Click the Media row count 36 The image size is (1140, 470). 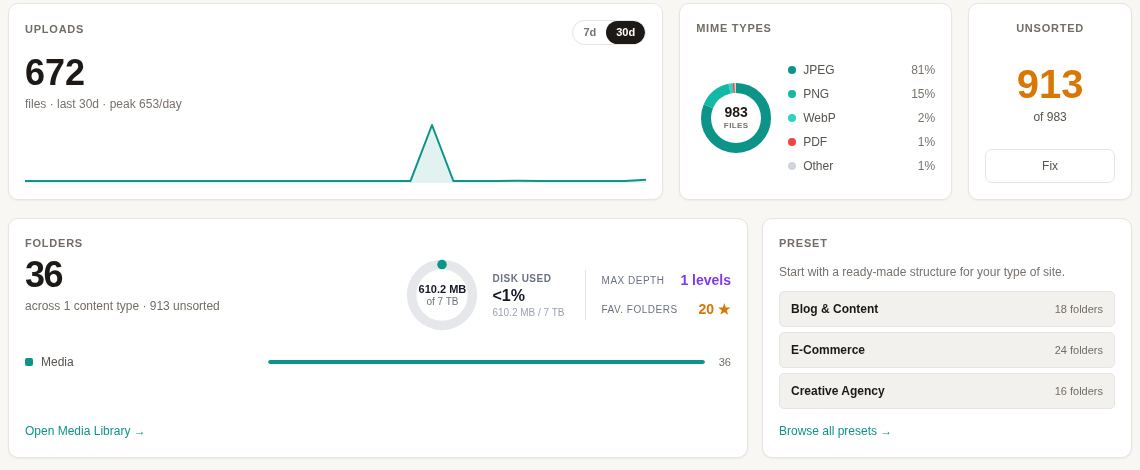tap(724, 362)
